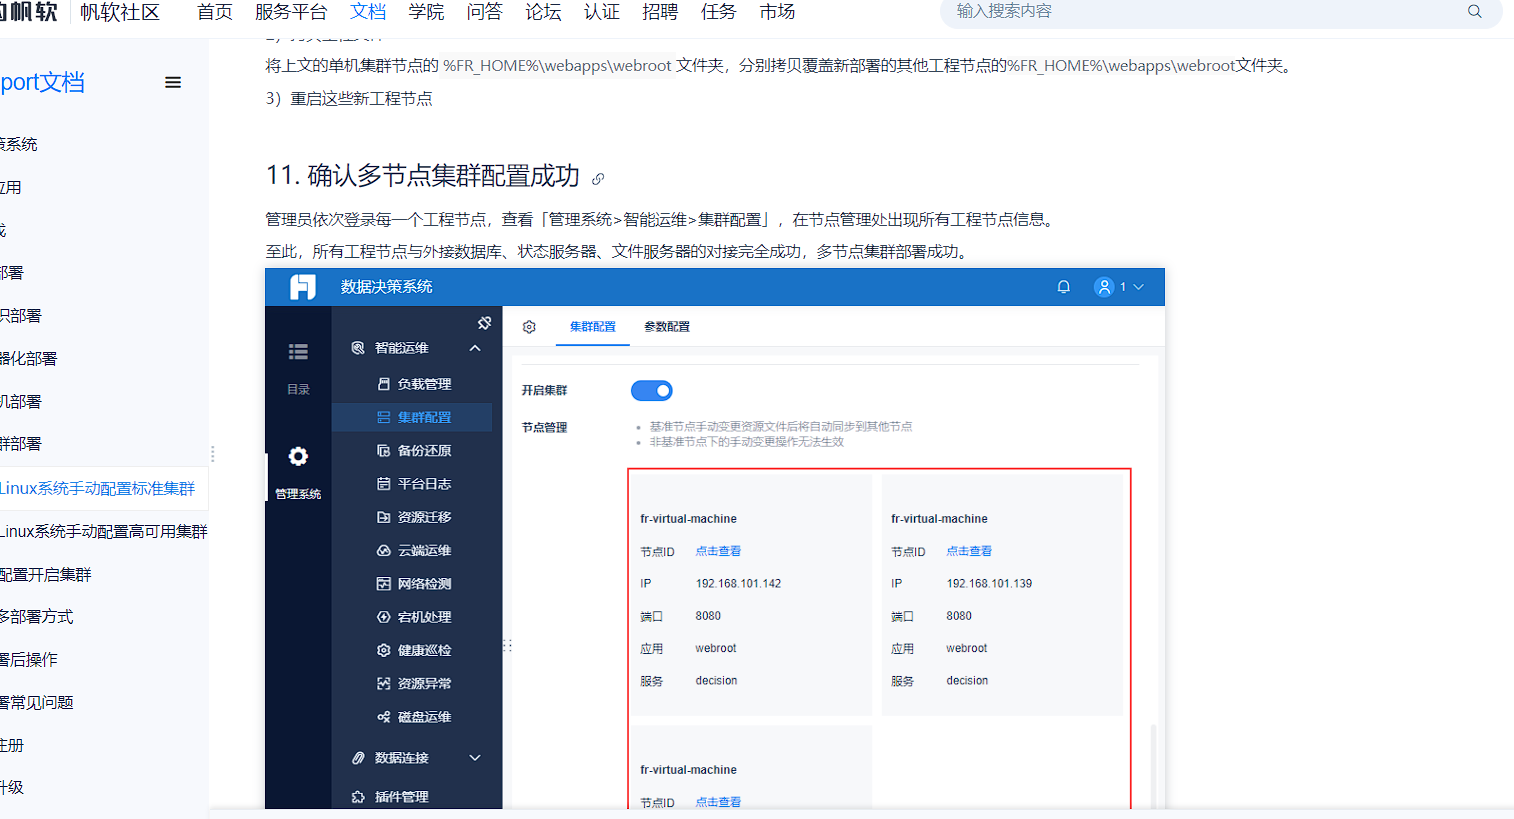Click the sidebar resize handle dots
The height and width of the screenshot is (819, 1514).
[213, 454]
